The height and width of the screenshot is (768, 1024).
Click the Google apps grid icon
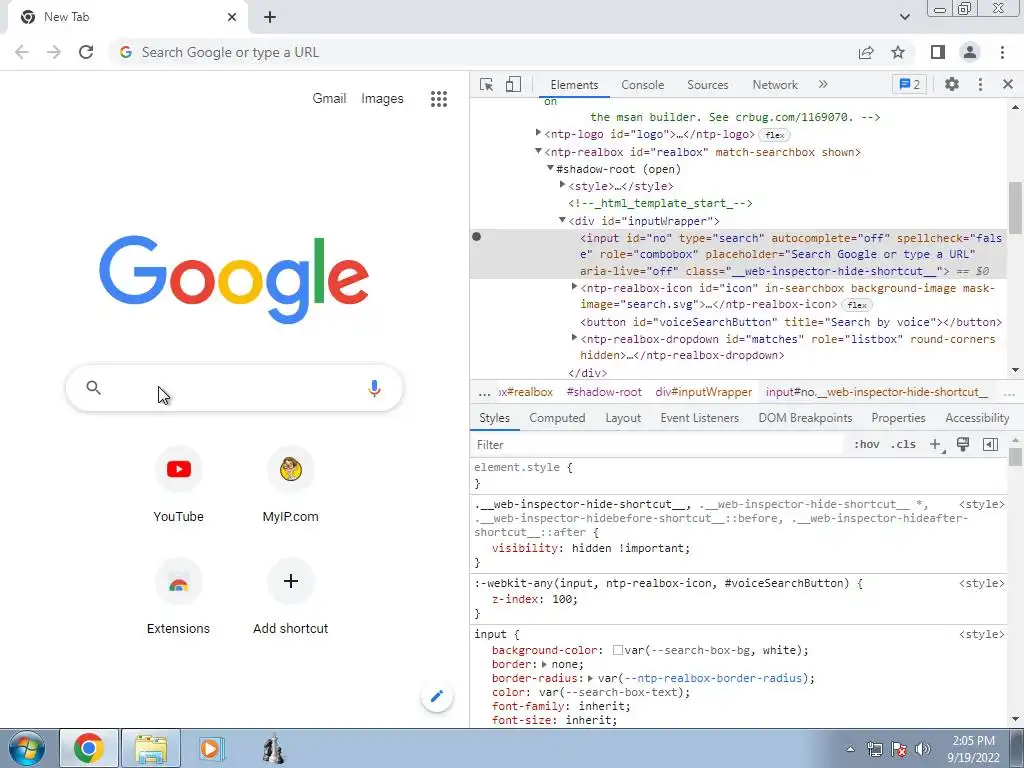(439, 99)
